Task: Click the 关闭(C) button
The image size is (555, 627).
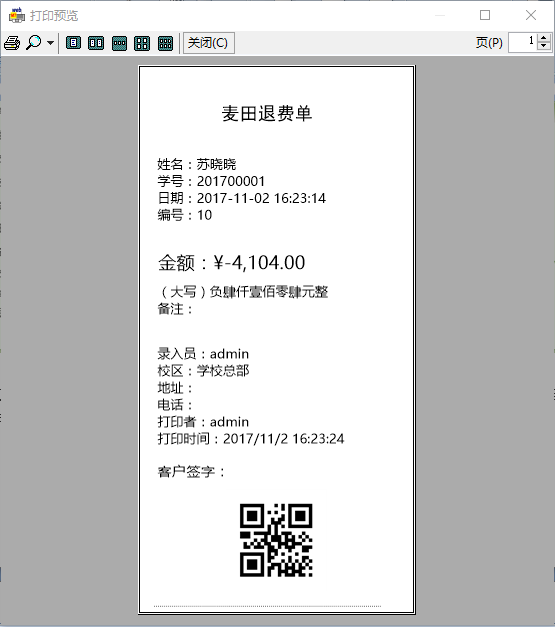Action: (208, 43)
